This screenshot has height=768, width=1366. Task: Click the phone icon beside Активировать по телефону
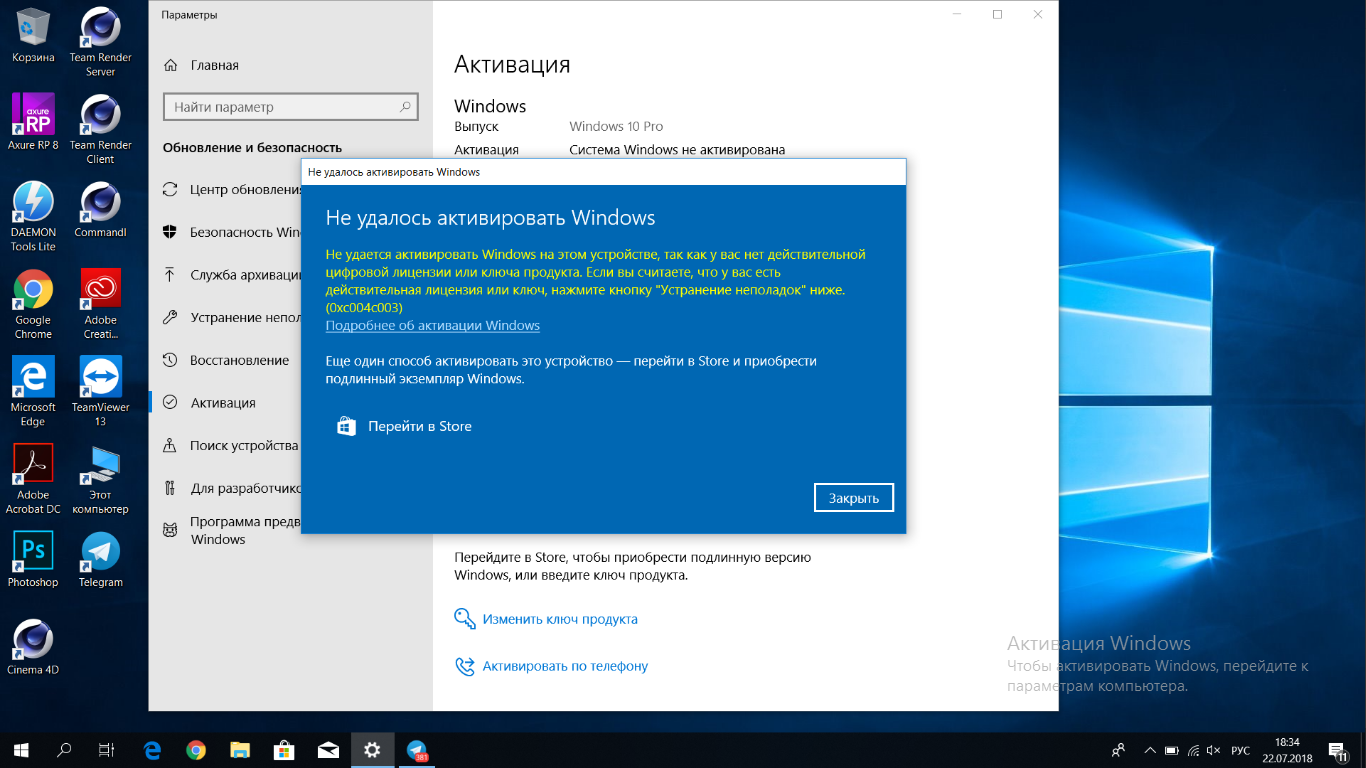(464, 666)
